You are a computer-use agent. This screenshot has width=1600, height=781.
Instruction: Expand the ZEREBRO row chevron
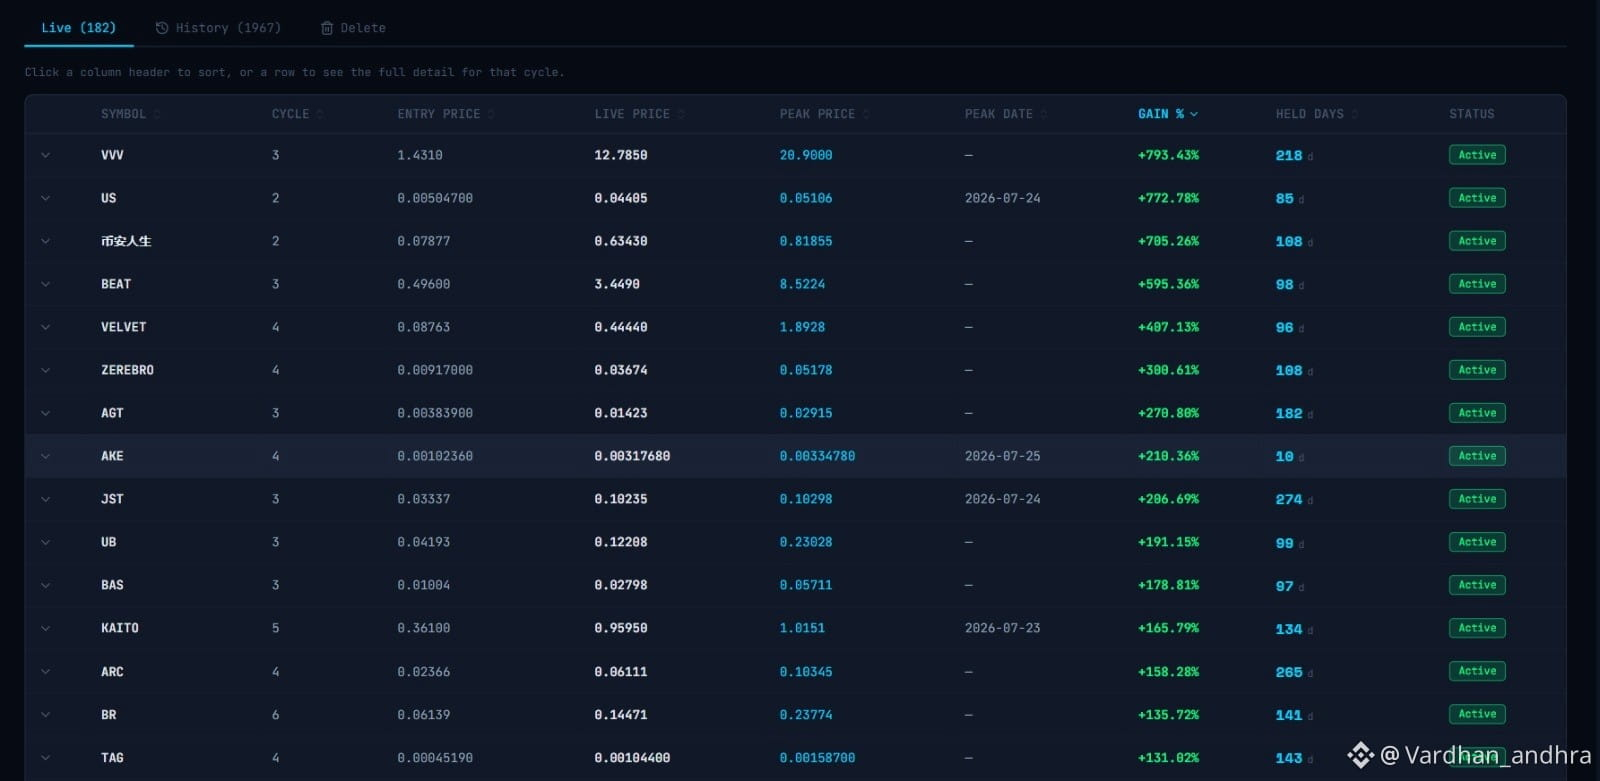click(x=45, y=370)
